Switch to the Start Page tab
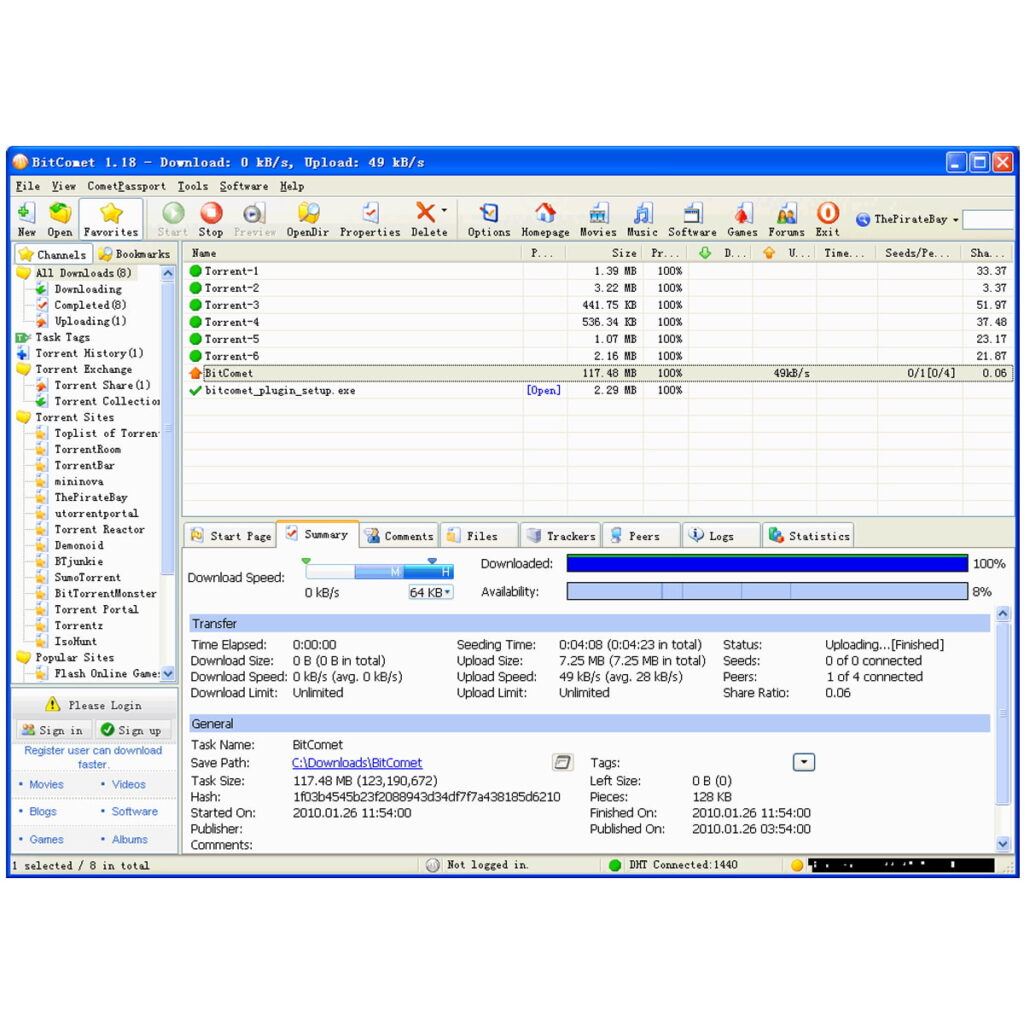 coord(231,536)
